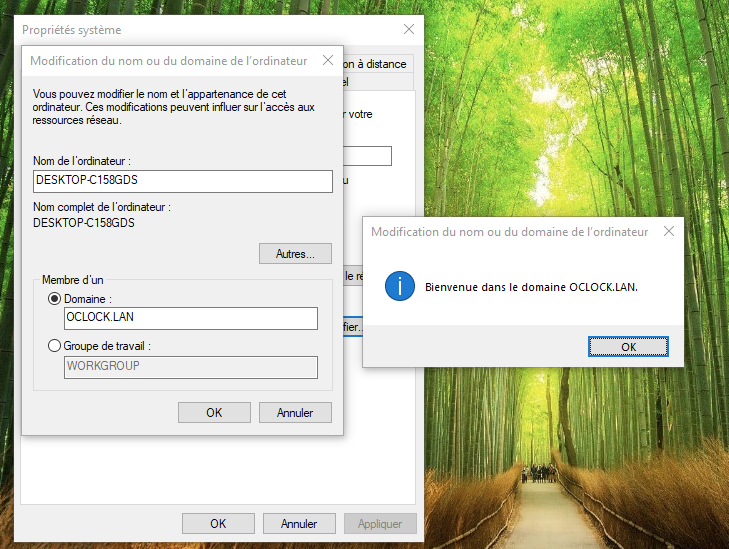
Task: Select the Domaine radio button
Action: pyautogui.click(x=54, y=298)
